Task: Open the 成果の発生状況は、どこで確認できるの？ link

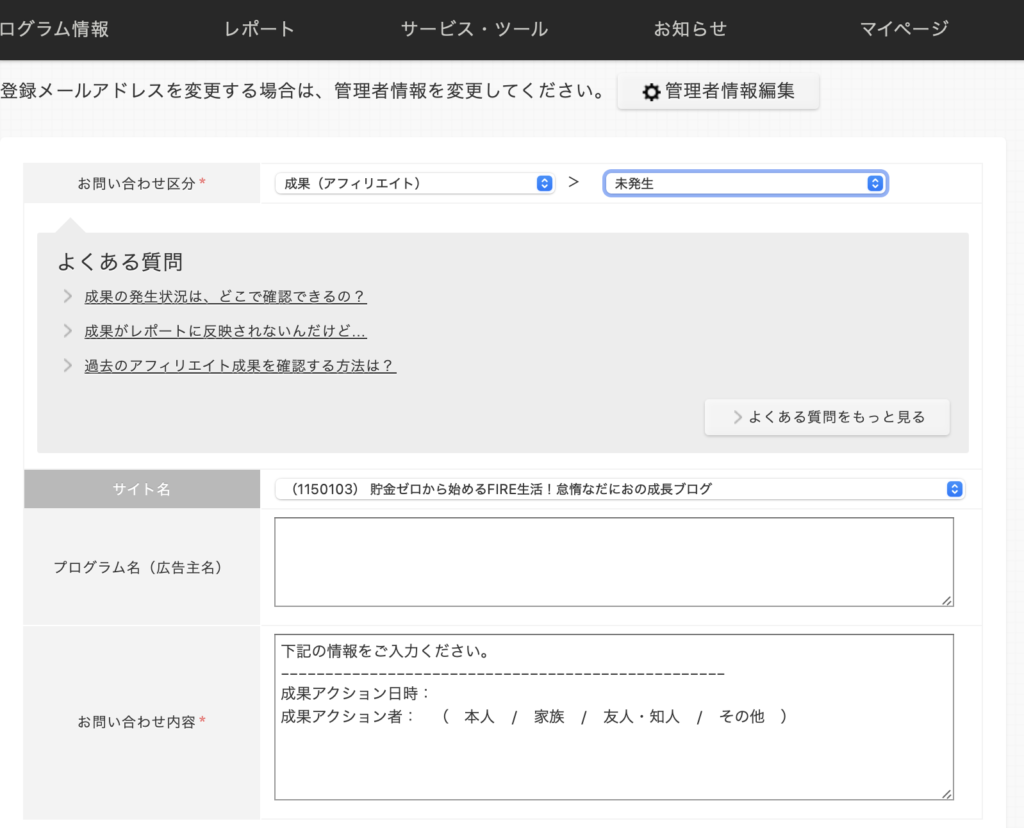Action: pyautogui.click(x=225, y=296)
